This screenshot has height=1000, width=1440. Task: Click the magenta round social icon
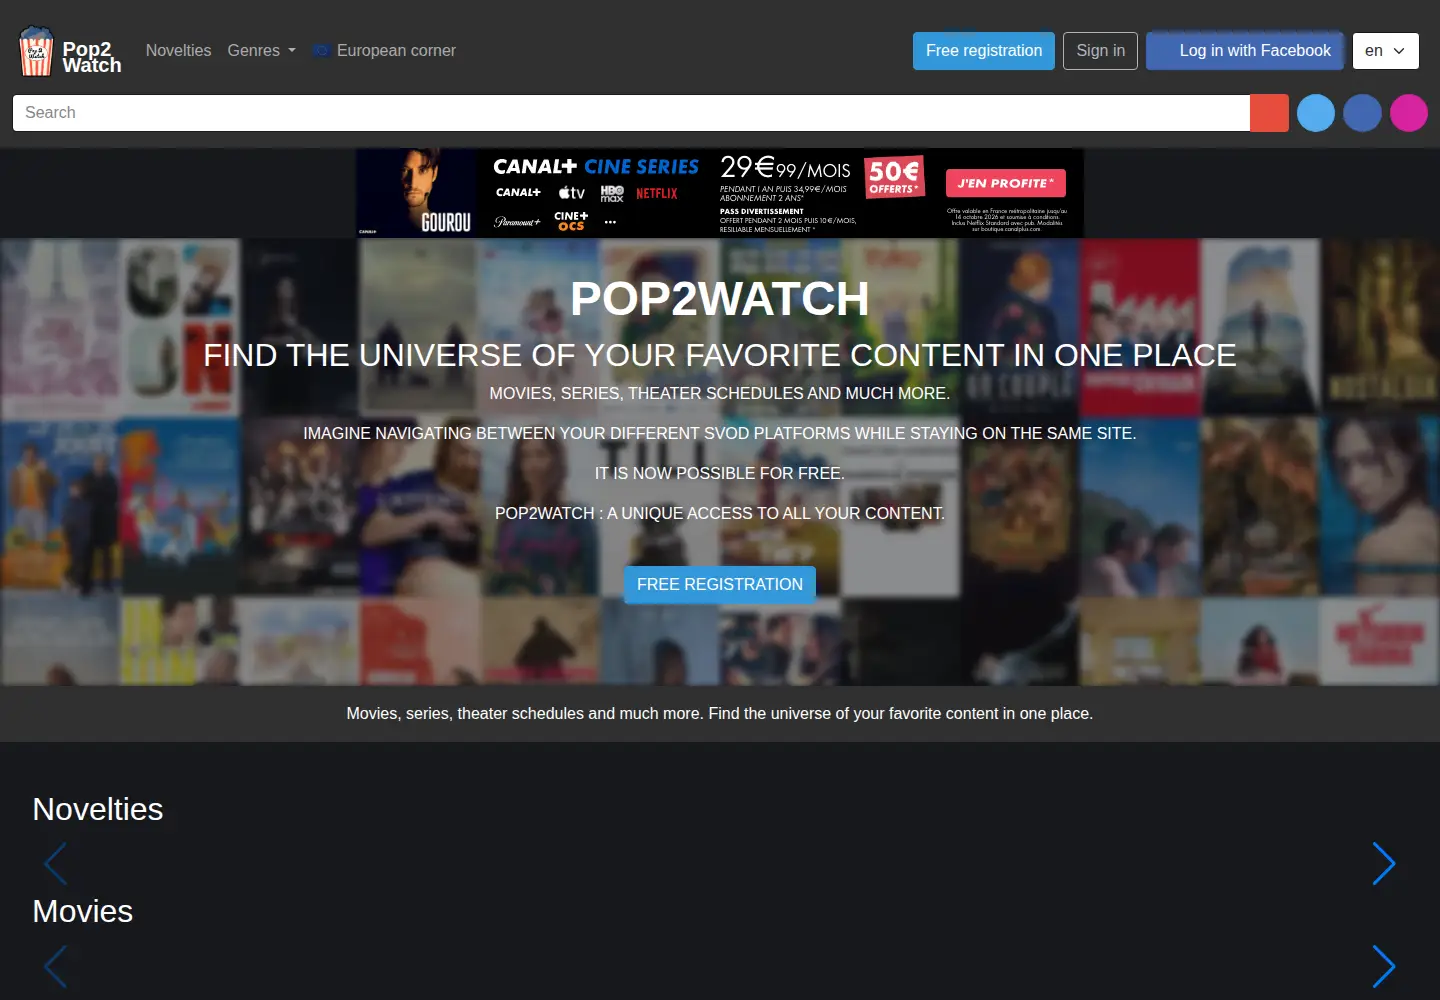[x=1409, y=113]
